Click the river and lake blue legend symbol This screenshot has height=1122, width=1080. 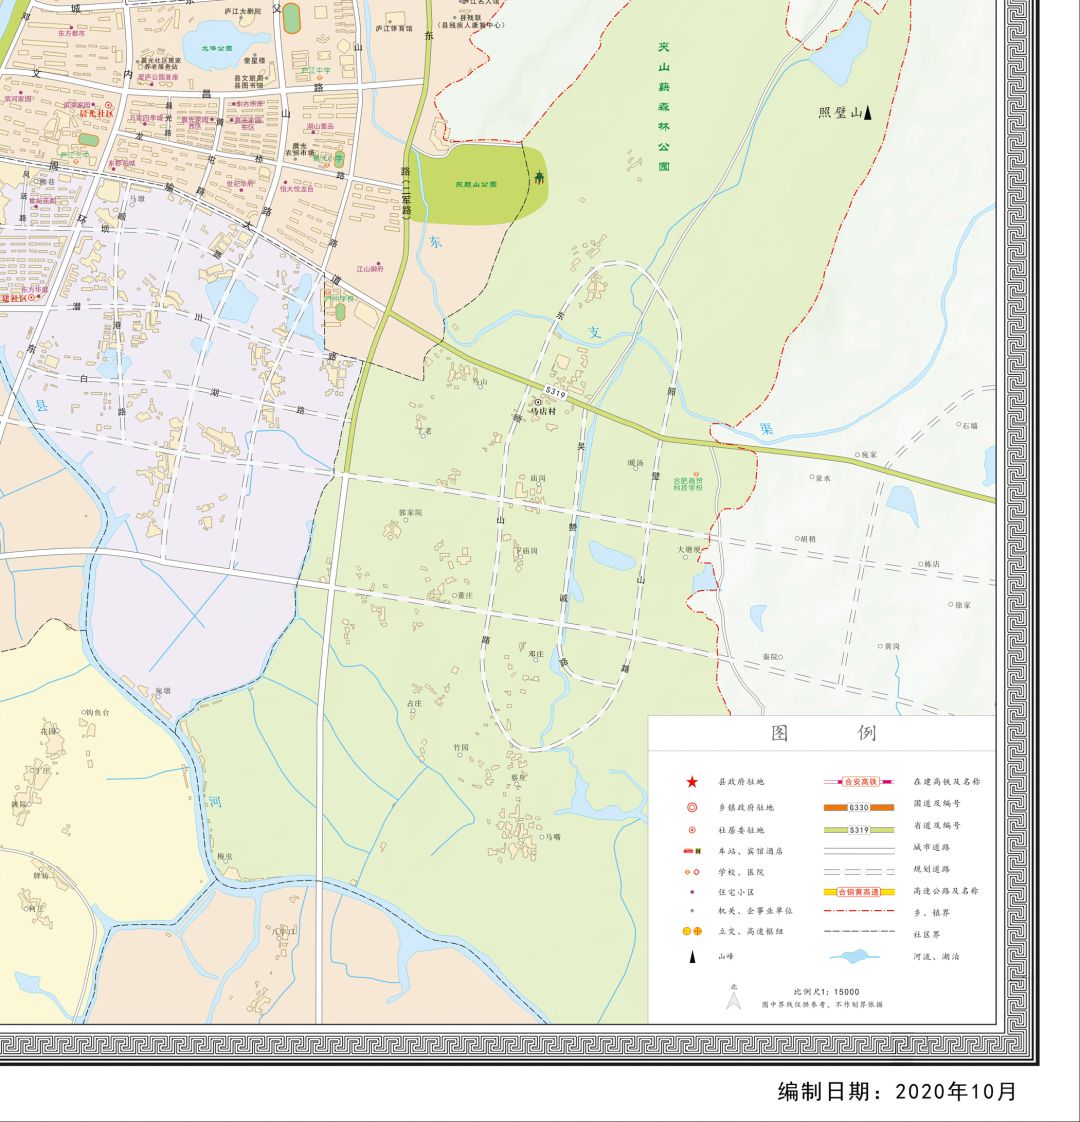(x=853, y=956)
